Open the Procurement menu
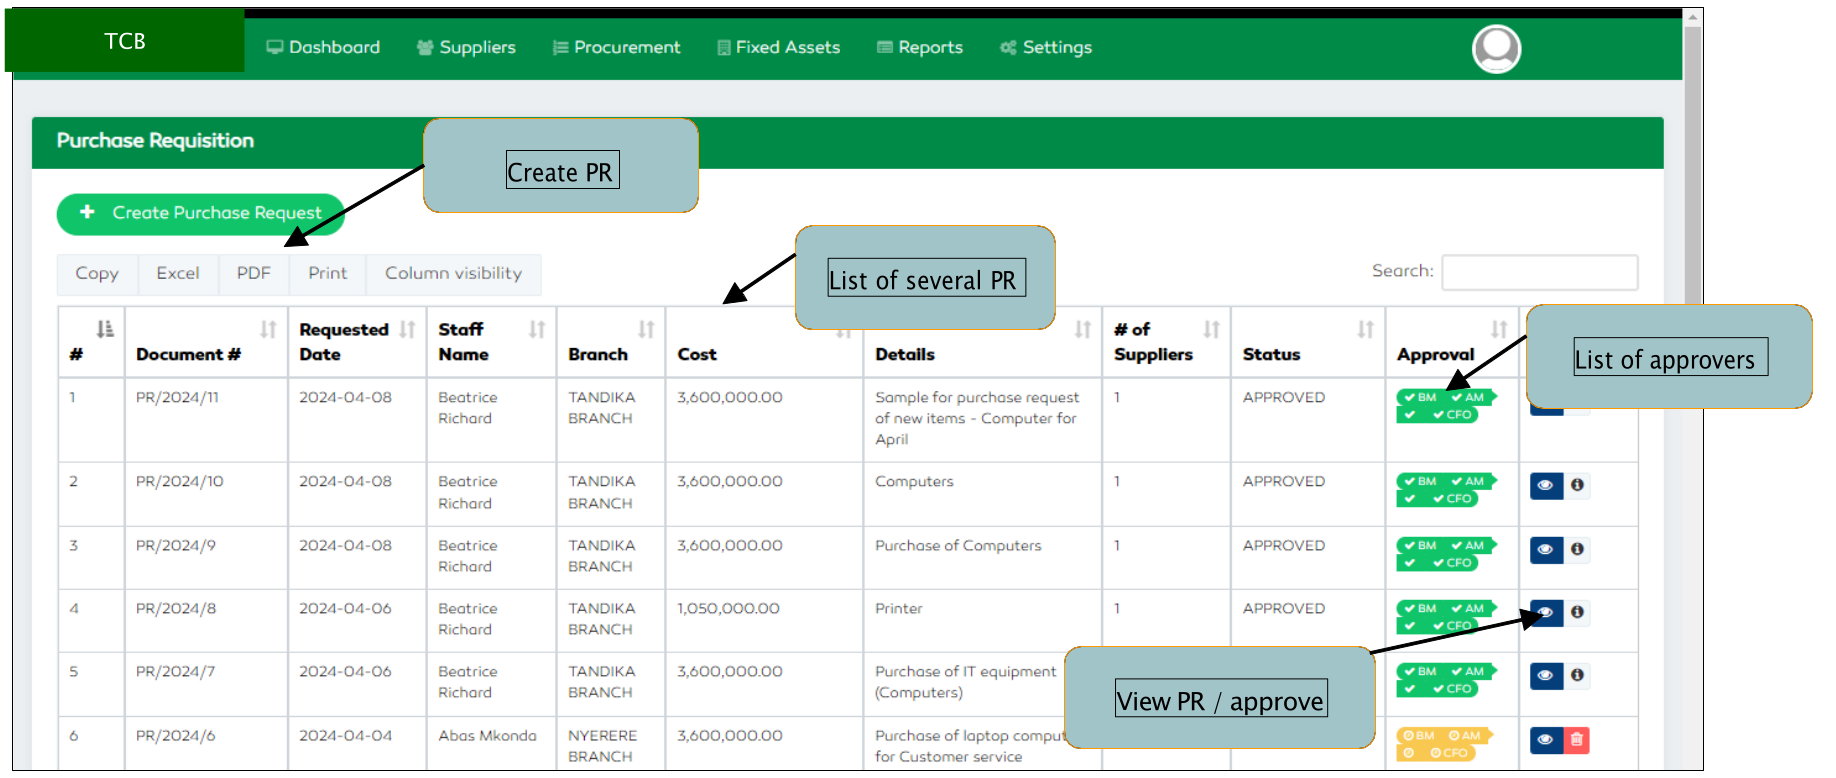Screen dimensions: 1836x778 pos(616,47)
